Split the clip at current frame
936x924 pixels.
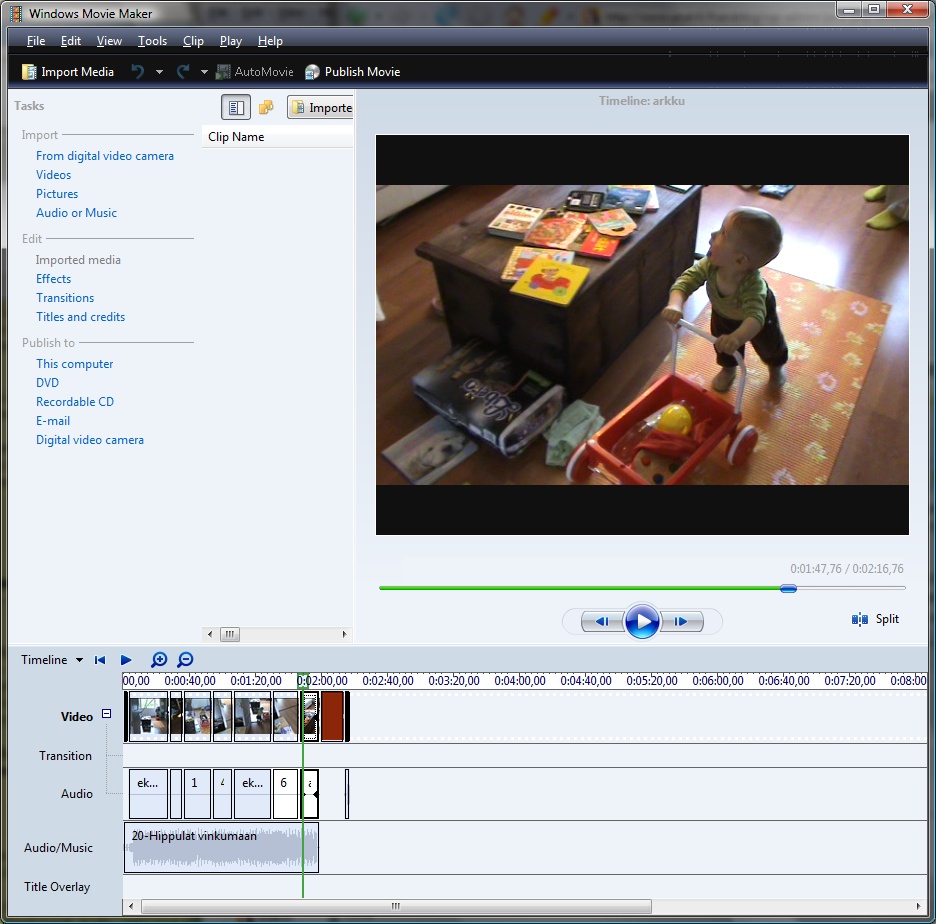coord(875,619)
